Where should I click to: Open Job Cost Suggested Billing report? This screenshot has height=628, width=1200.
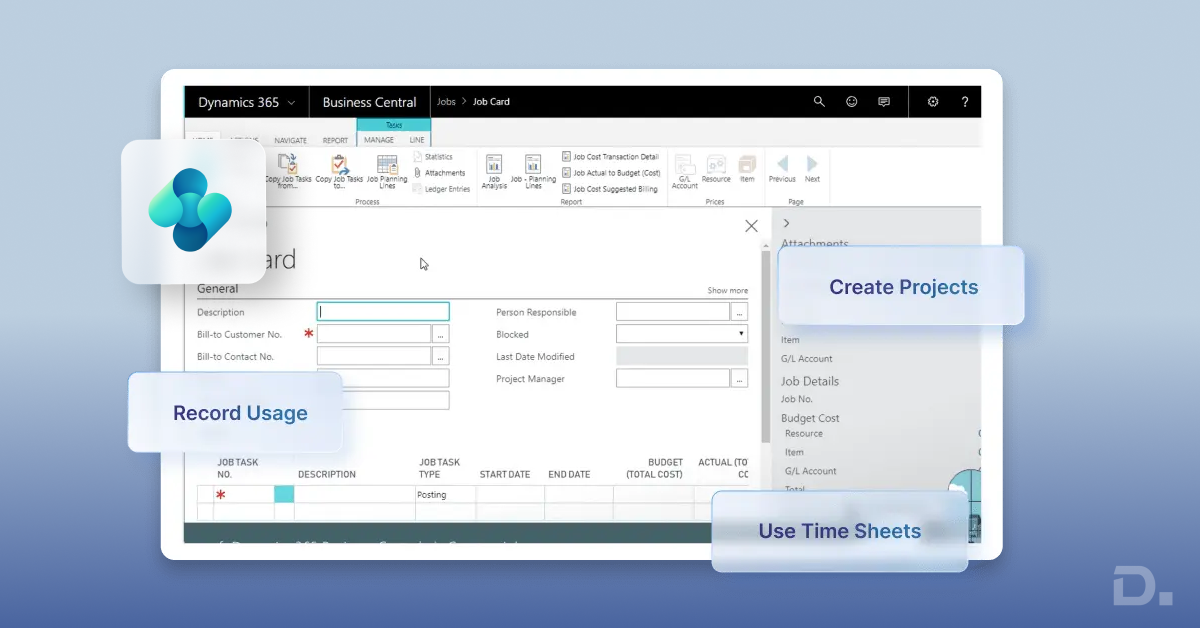pyautogui.click(x=610, y=189)
